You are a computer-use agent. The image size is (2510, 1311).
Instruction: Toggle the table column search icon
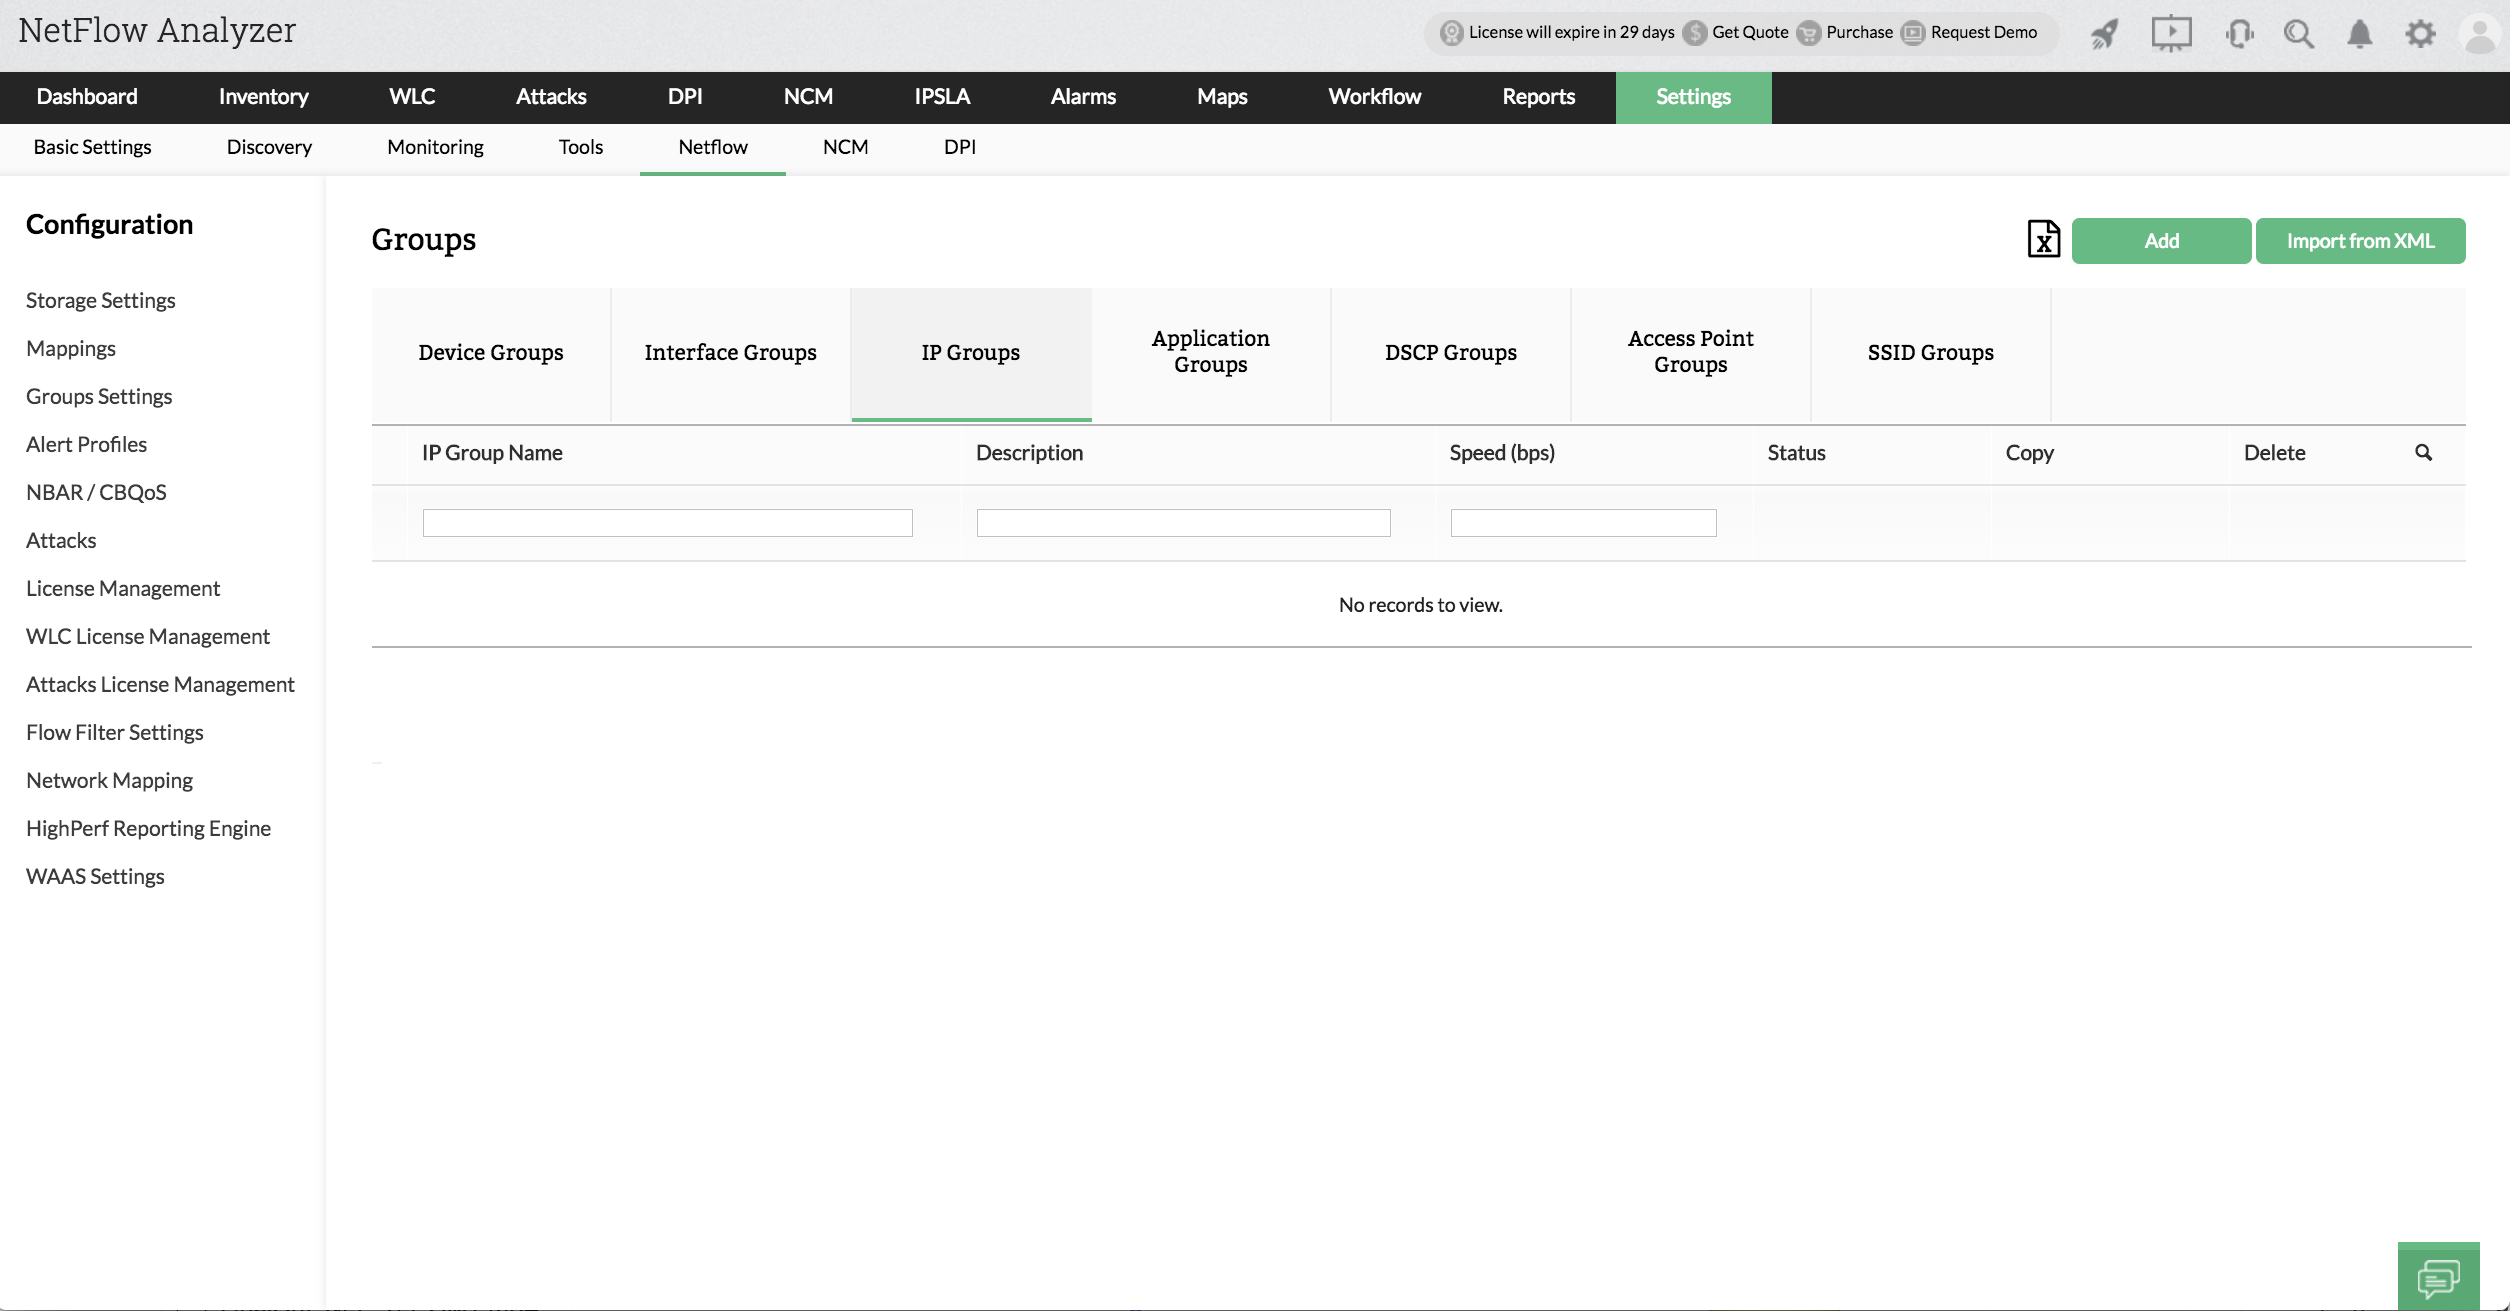coord(2423,453)
